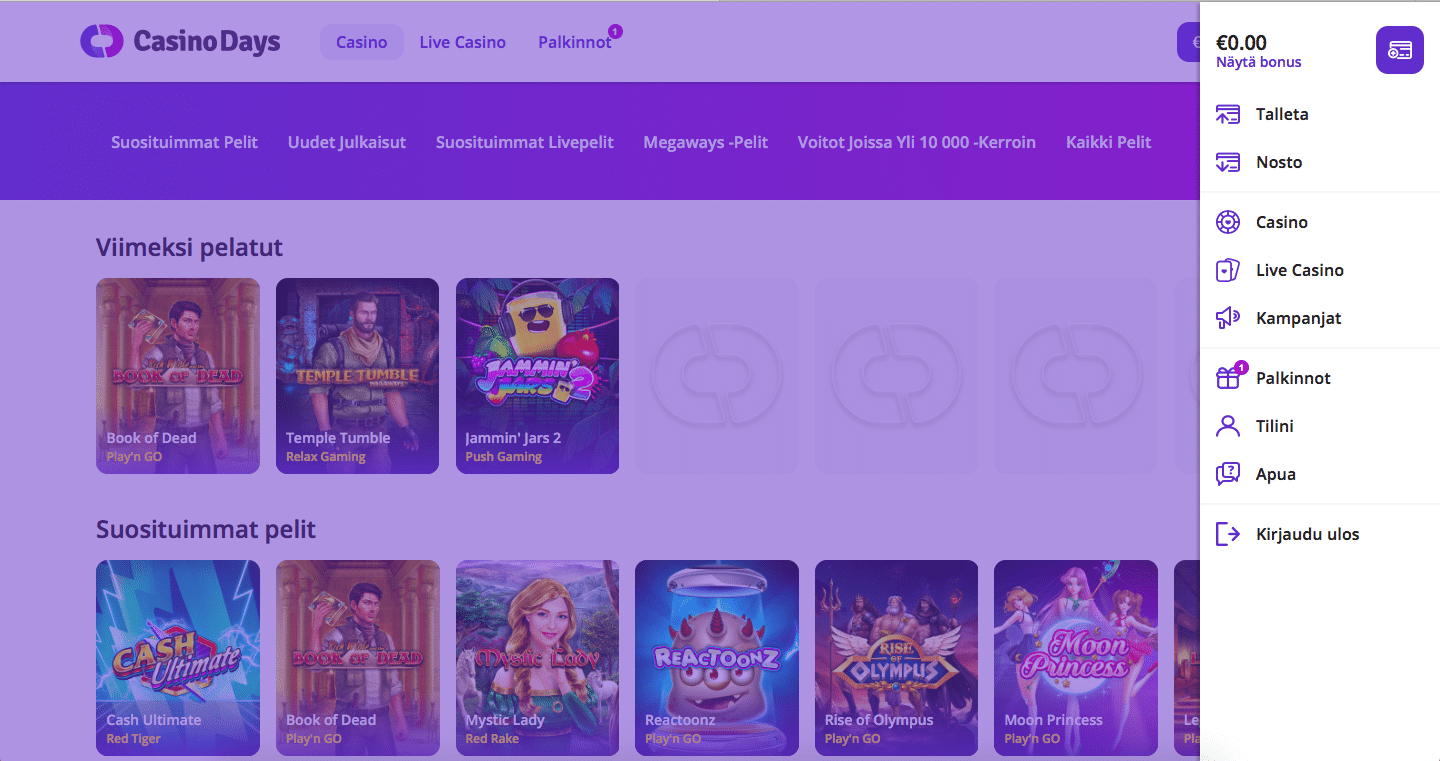
Task: Open the Casino tab in top navigation
Action: pyautogui.click(x=362, y=42)
